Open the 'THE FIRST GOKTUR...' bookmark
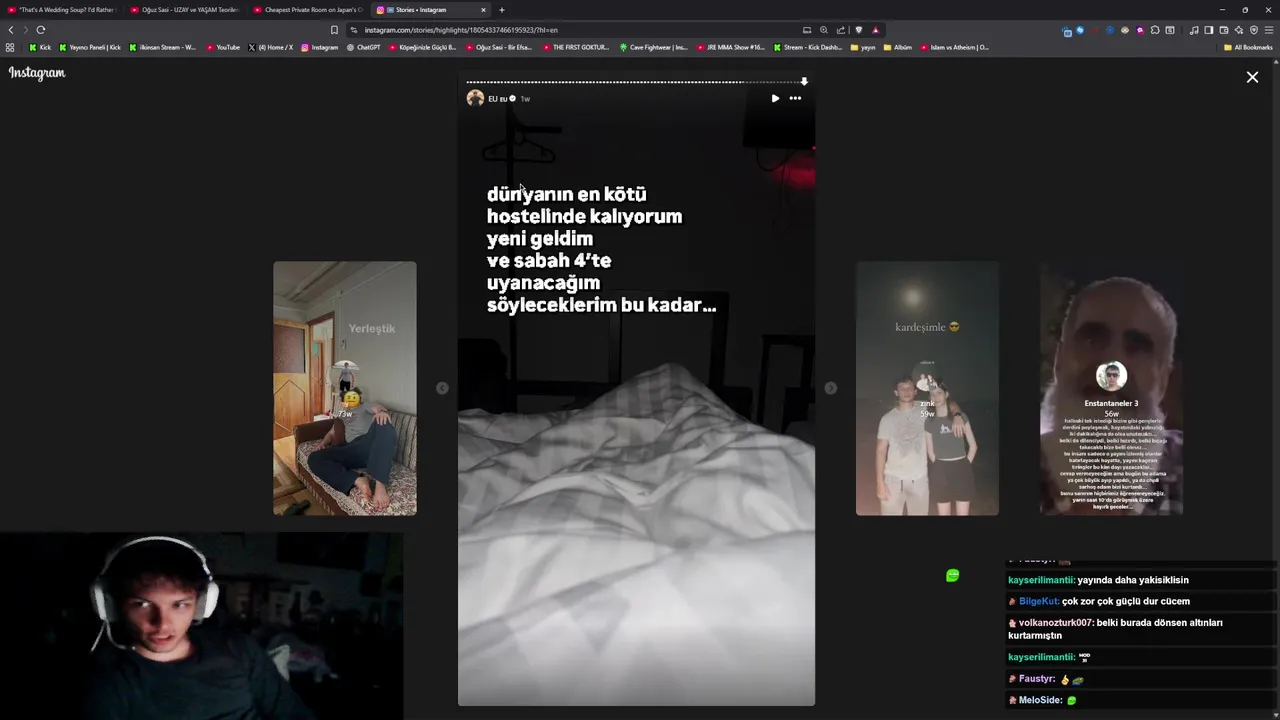 click(x=576, y=47)
